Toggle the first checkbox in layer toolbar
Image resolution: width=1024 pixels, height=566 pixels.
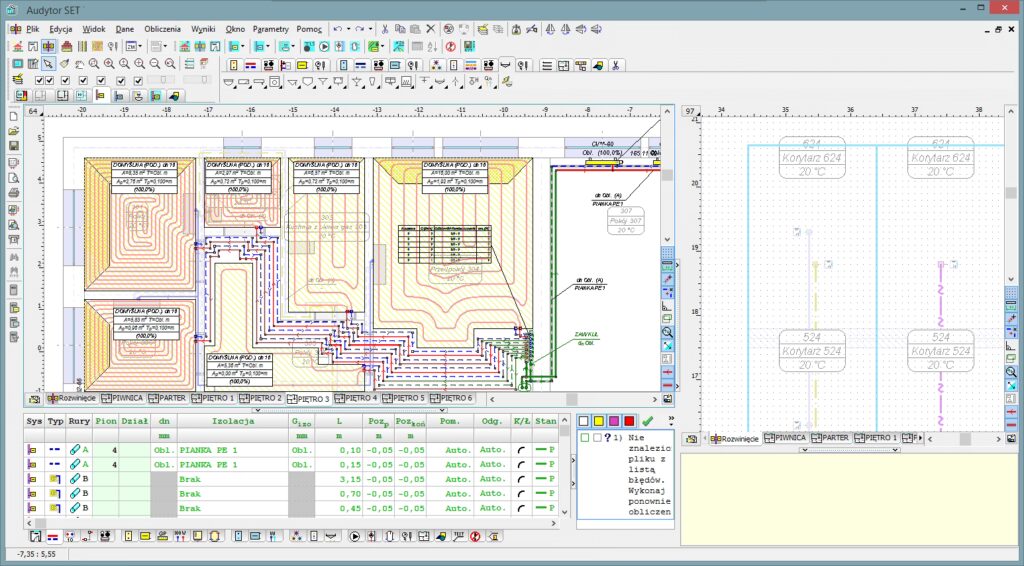click(x=39, y=81)
